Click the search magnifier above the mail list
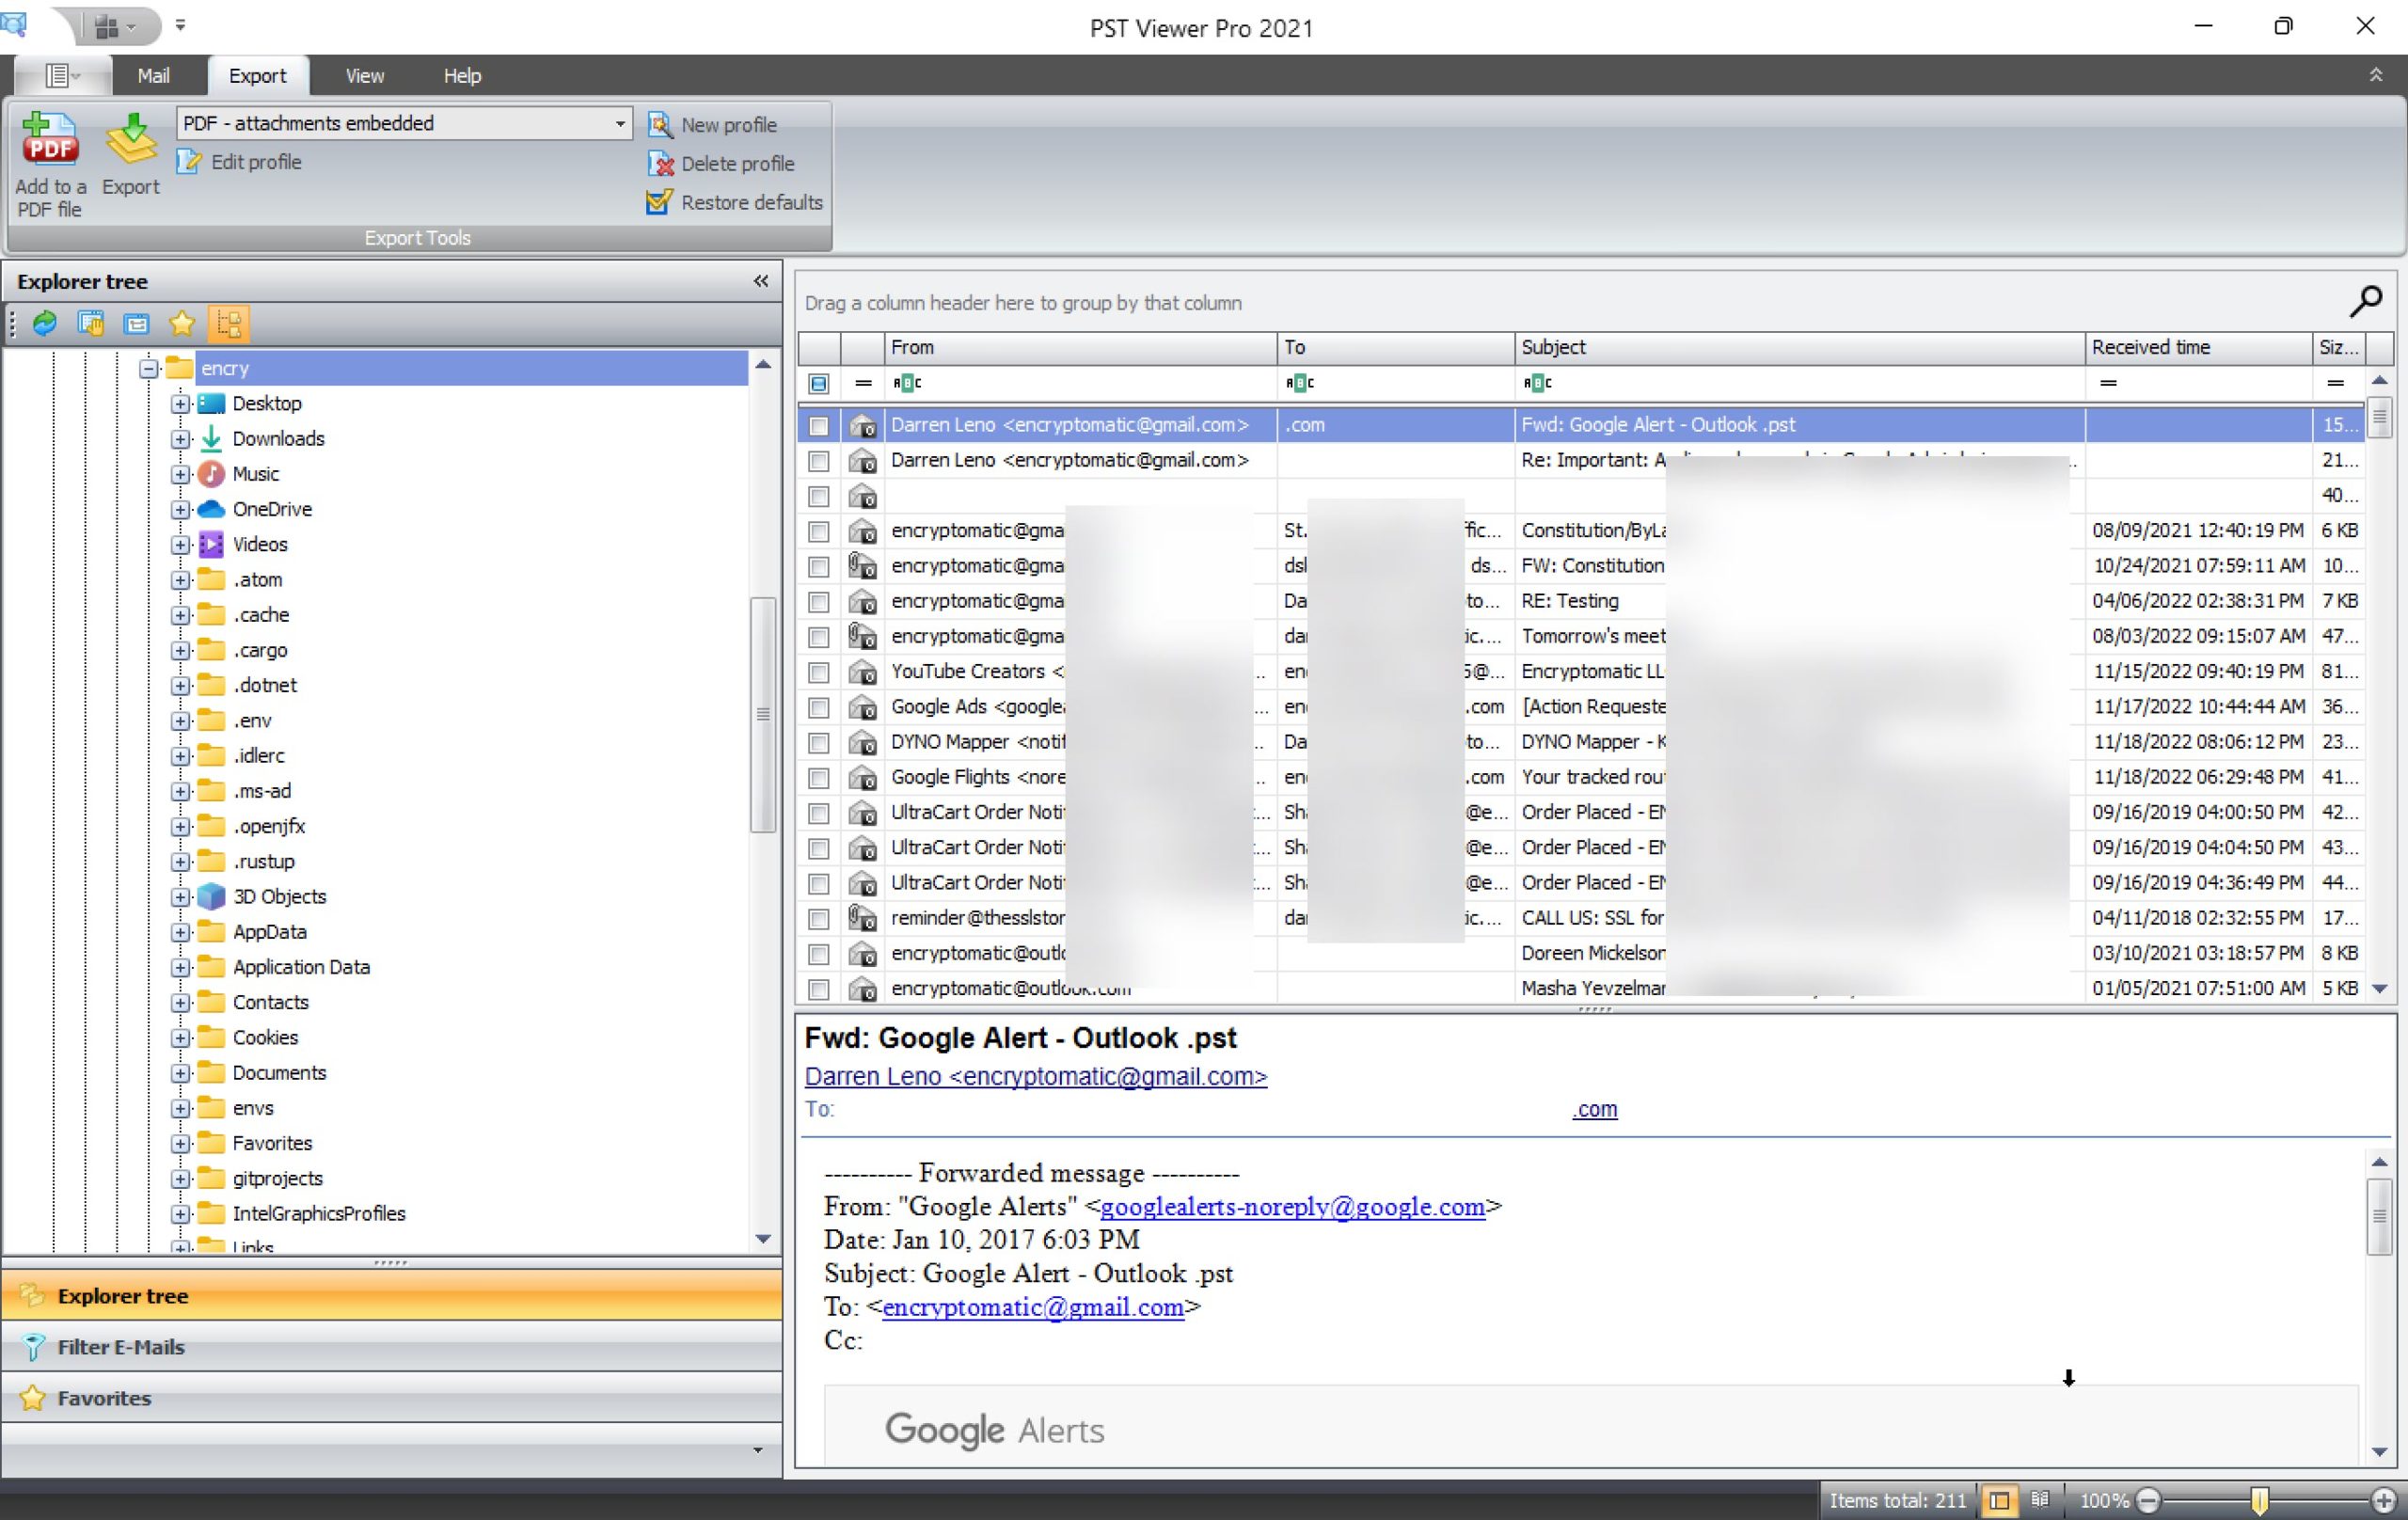 [x=2365, y=300]
